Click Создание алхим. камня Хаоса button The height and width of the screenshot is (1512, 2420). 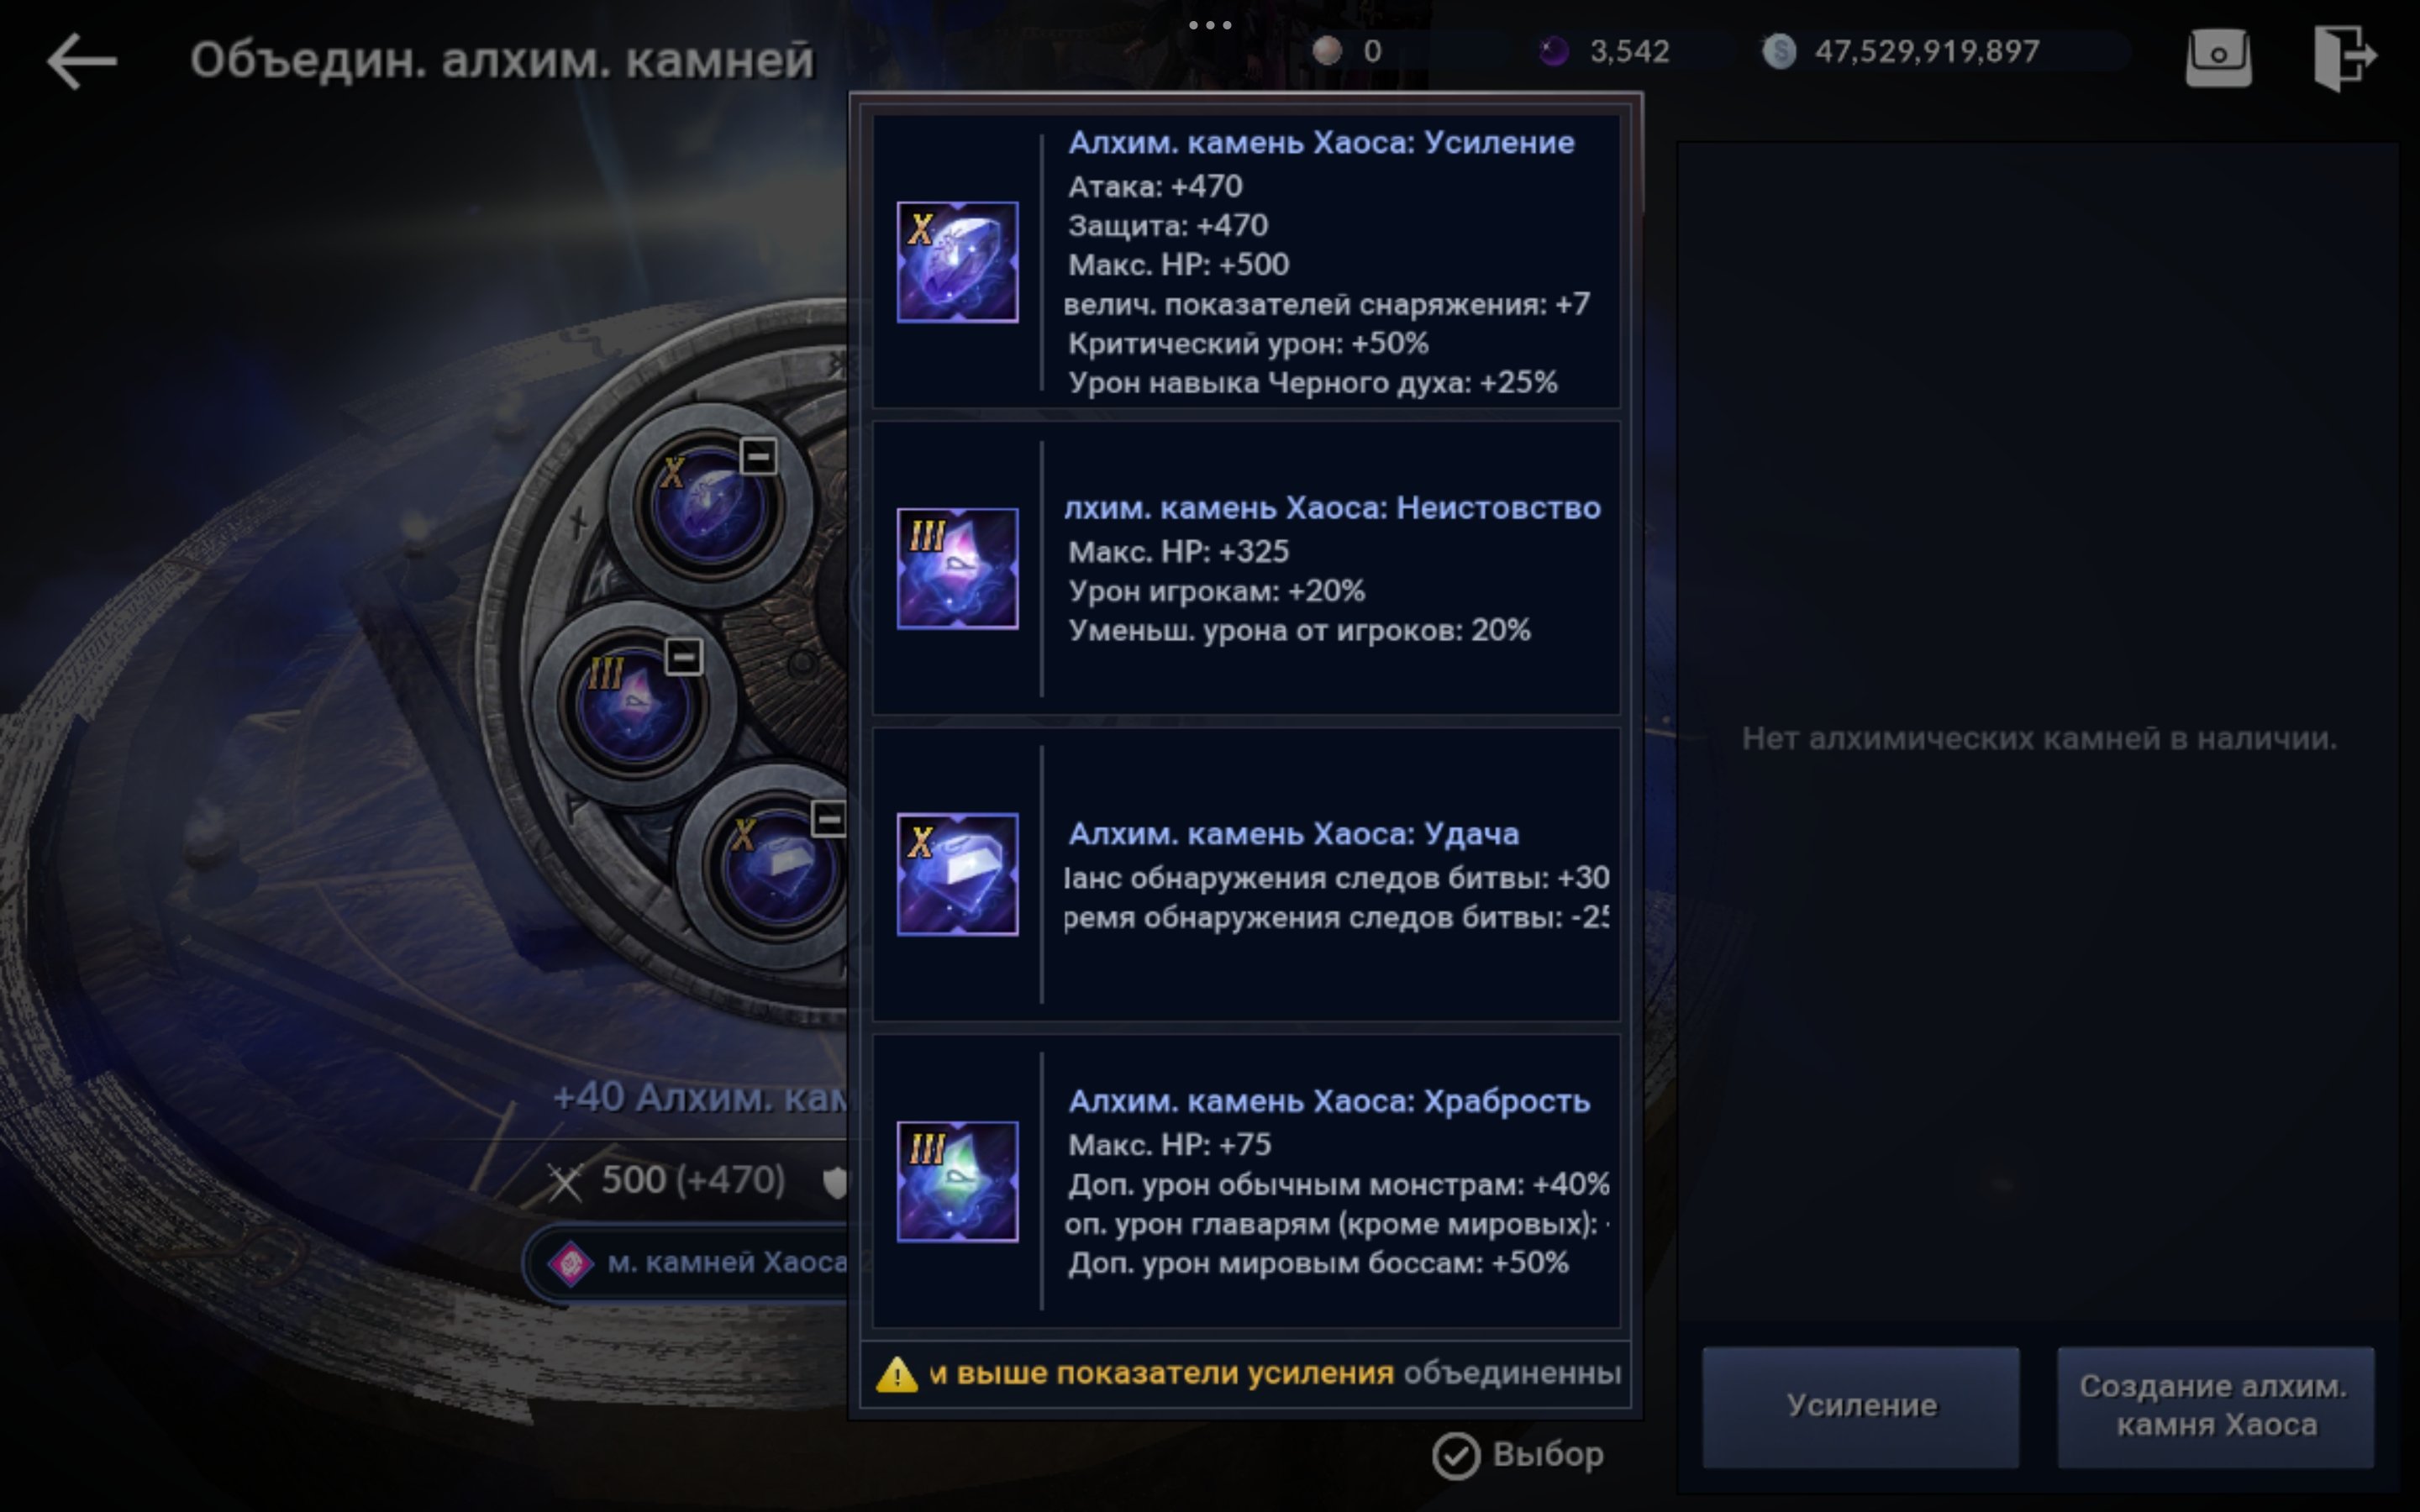pos(2216,1406)
